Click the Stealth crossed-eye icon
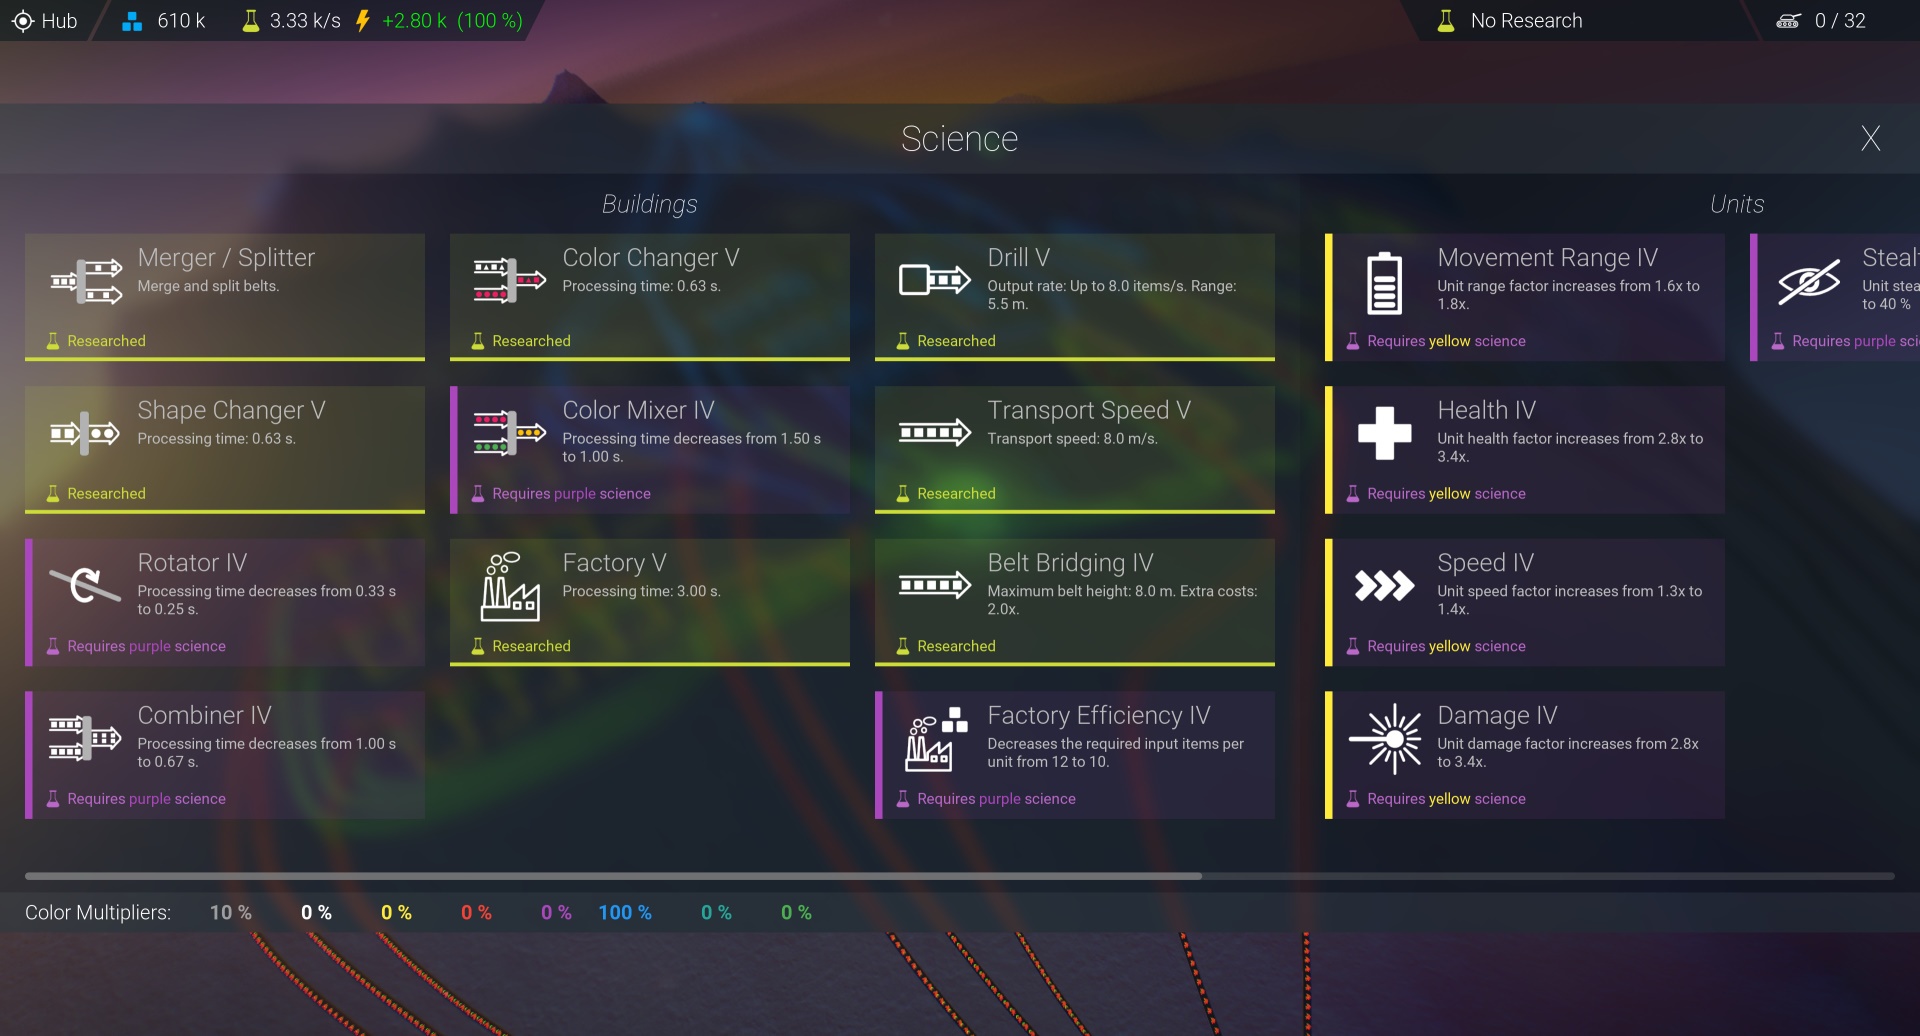This screenshot has height=1036, width=1920. pos(1808,281)
